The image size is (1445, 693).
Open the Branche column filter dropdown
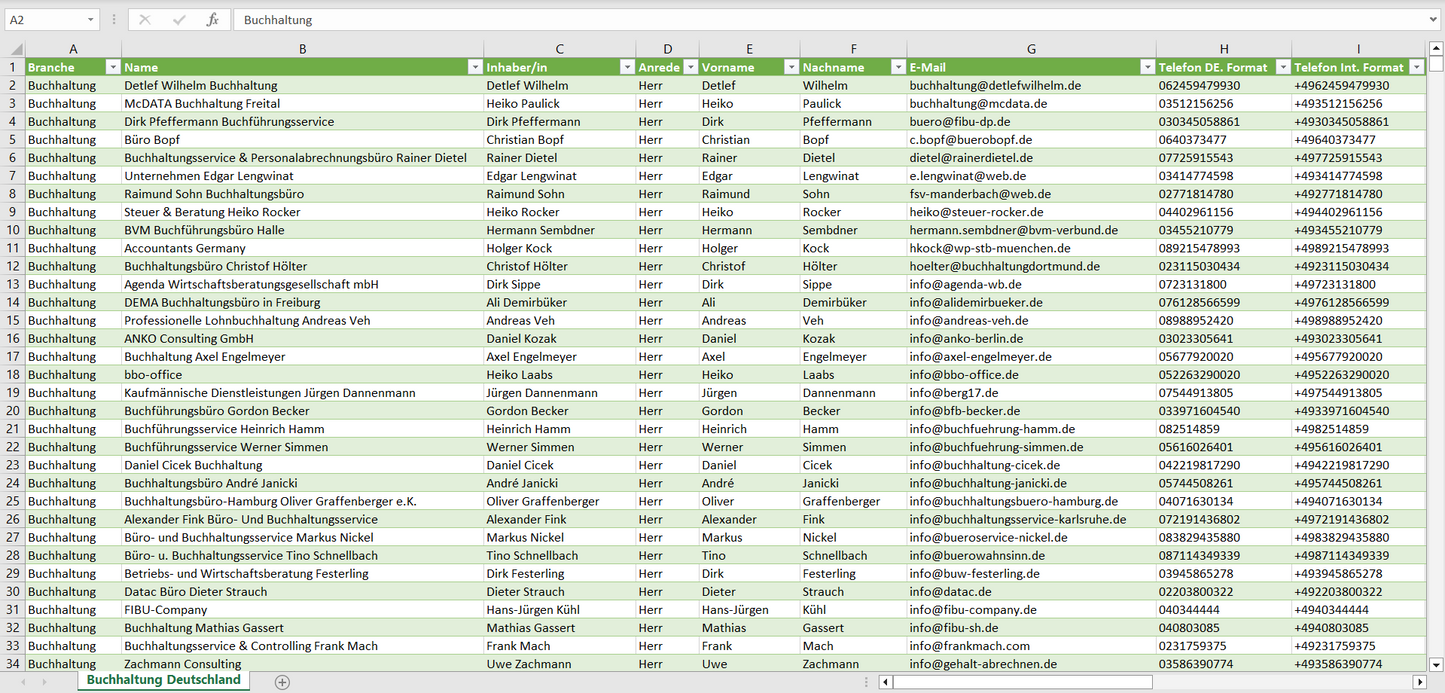click(x=111, y=68)
